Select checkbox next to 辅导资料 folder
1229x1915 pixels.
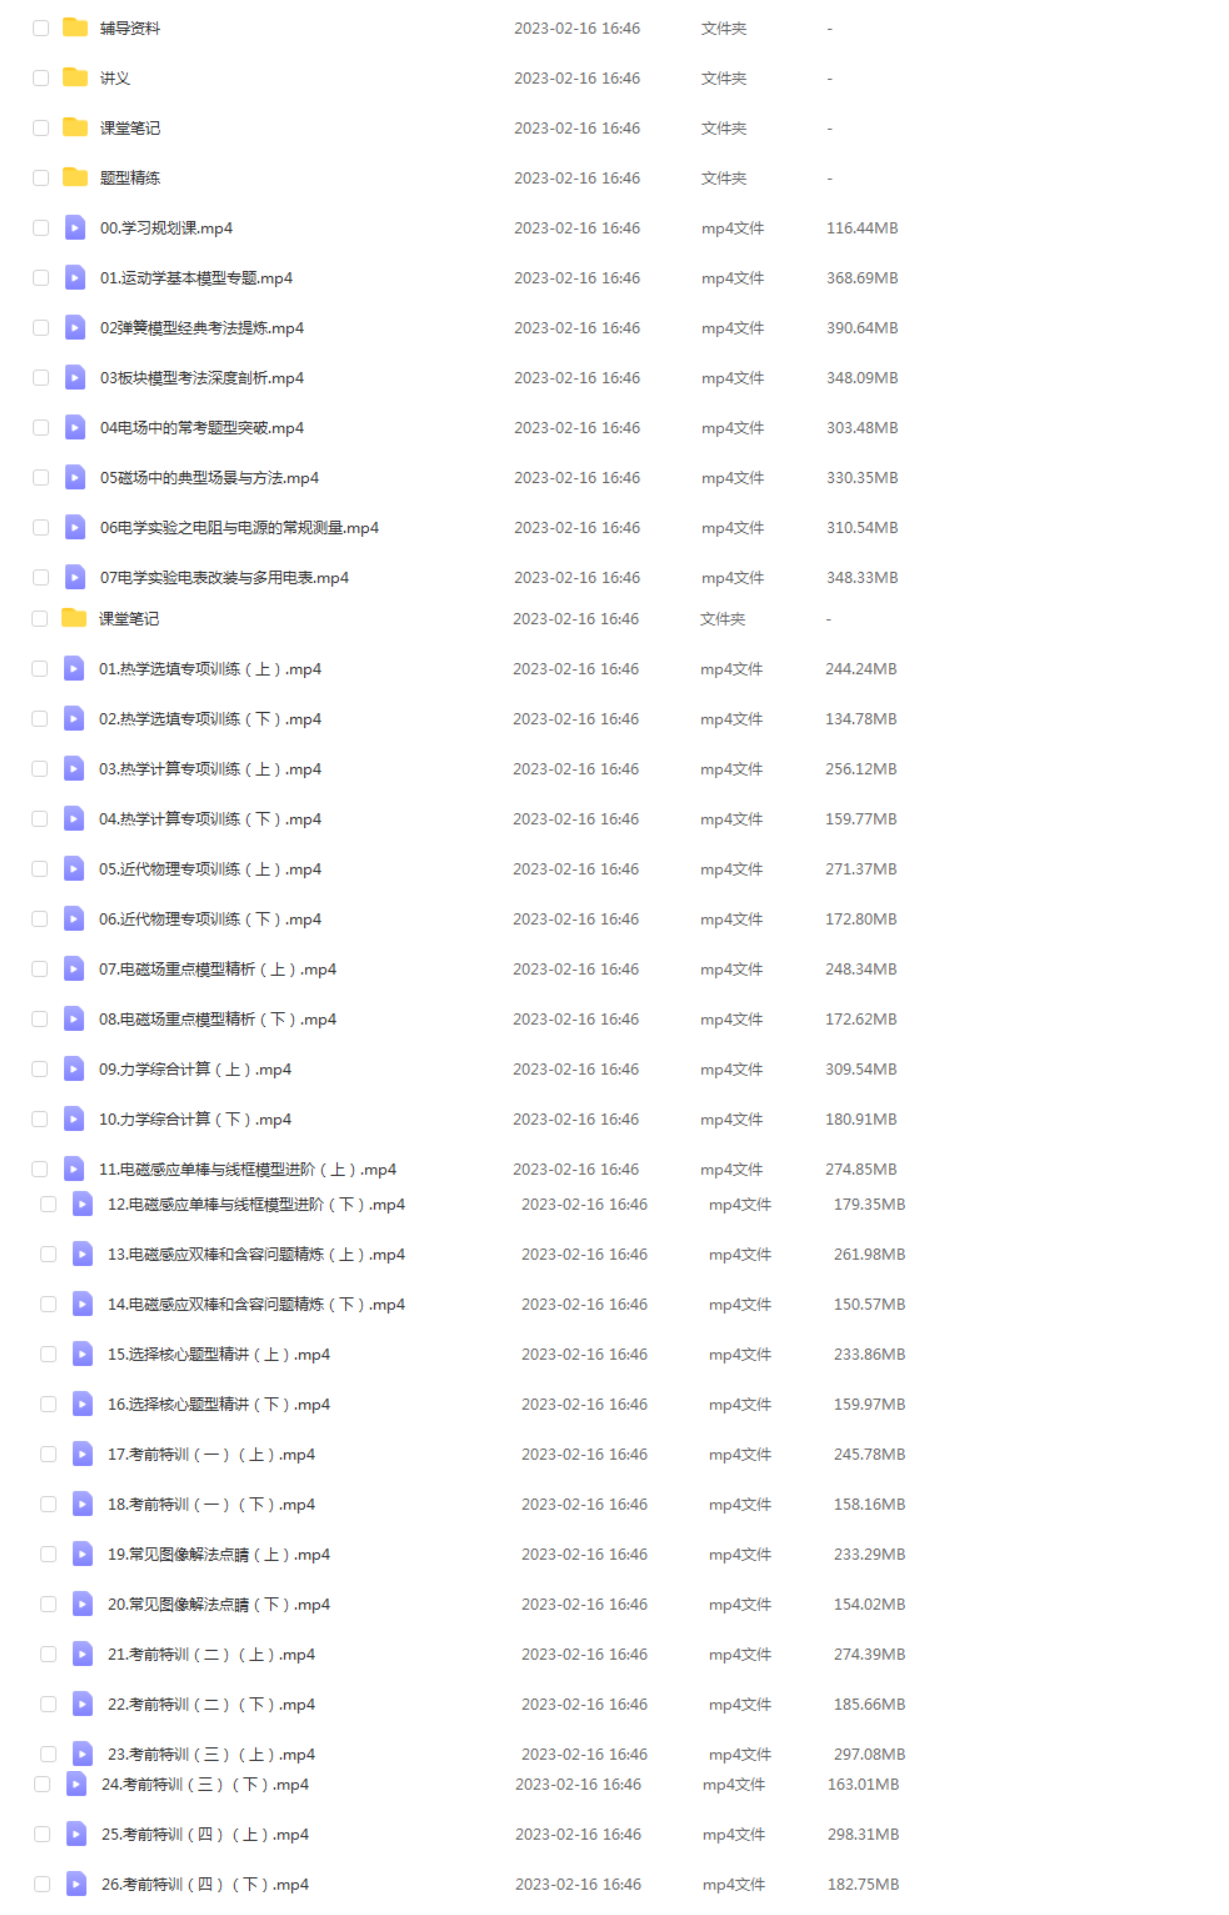click(41, 28)
